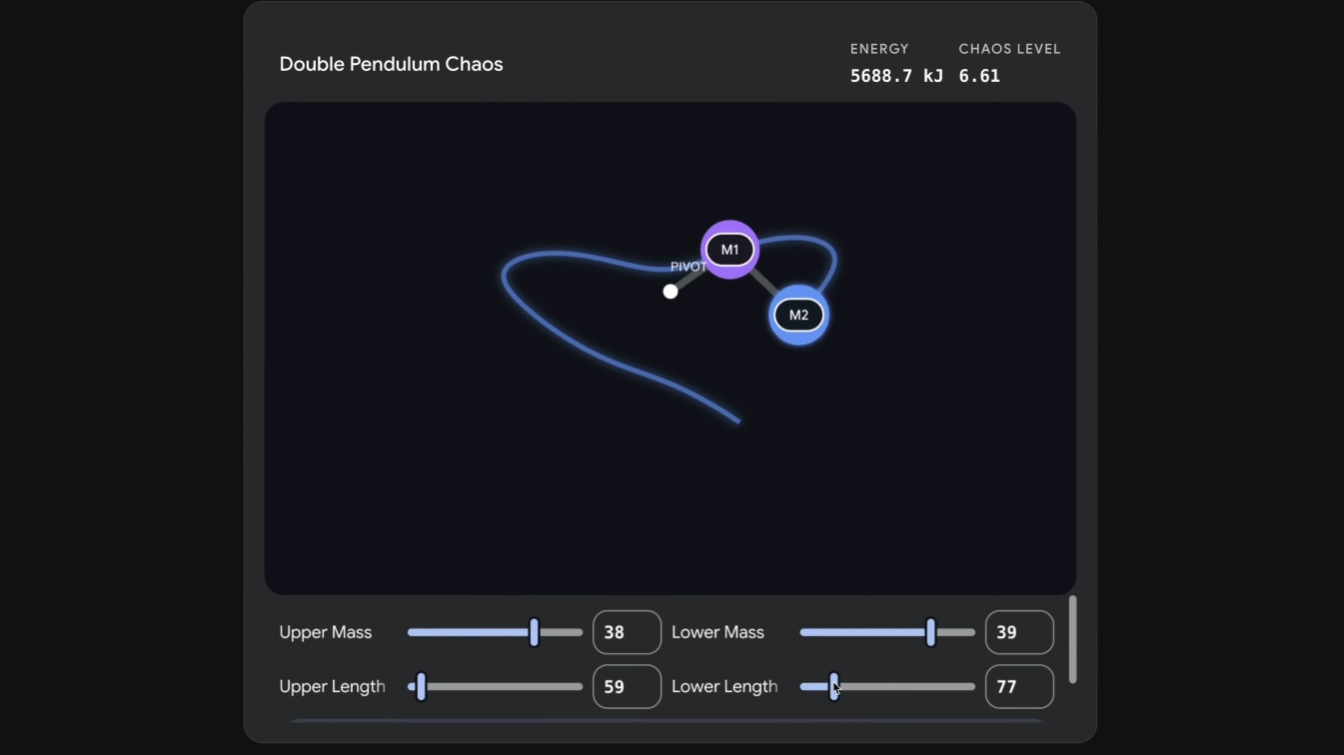Screen dimensions: 1344x755
Task: Click the Lower Mass value field showing 39
Action: coord(1019,632)
